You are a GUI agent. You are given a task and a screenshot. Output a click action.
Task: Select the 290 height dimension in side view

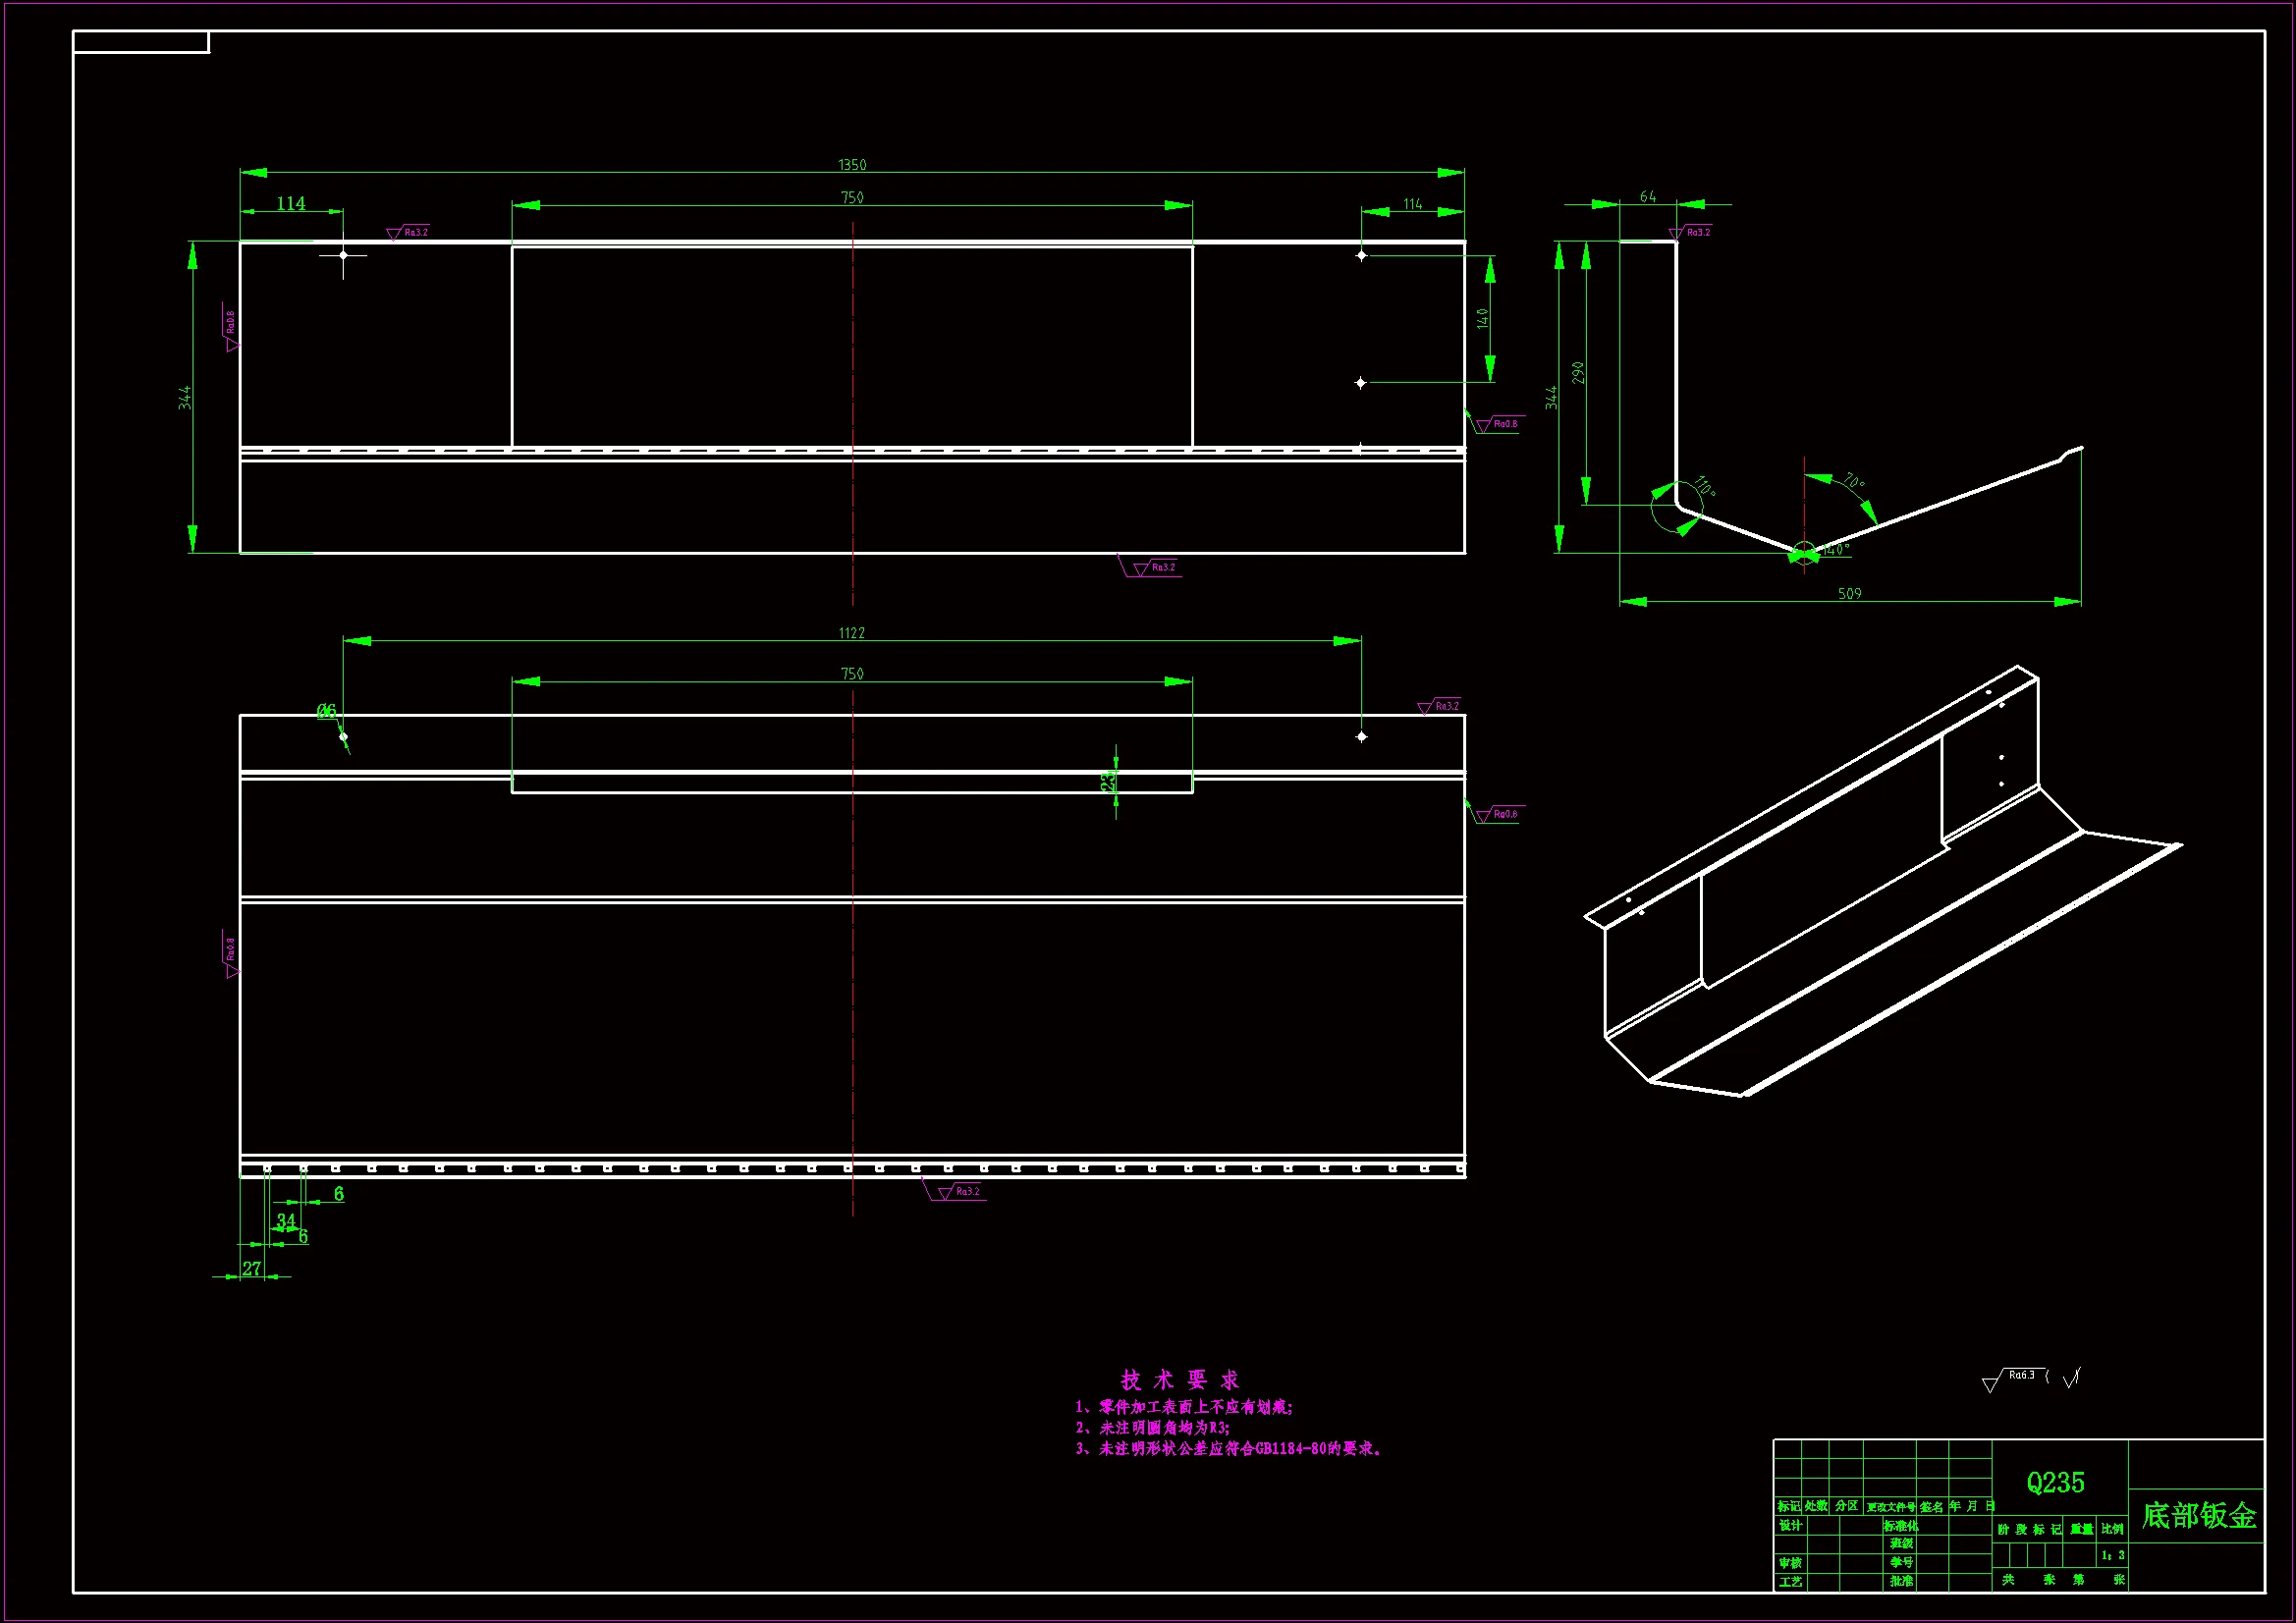1578,373
